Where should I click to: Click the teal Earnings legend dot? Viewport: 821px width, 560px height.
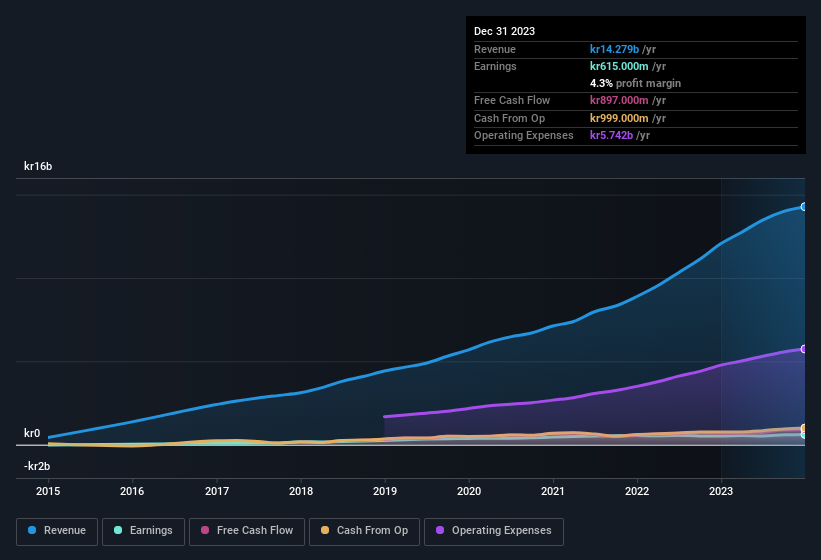pyautogui.click(x=119, y=531)
